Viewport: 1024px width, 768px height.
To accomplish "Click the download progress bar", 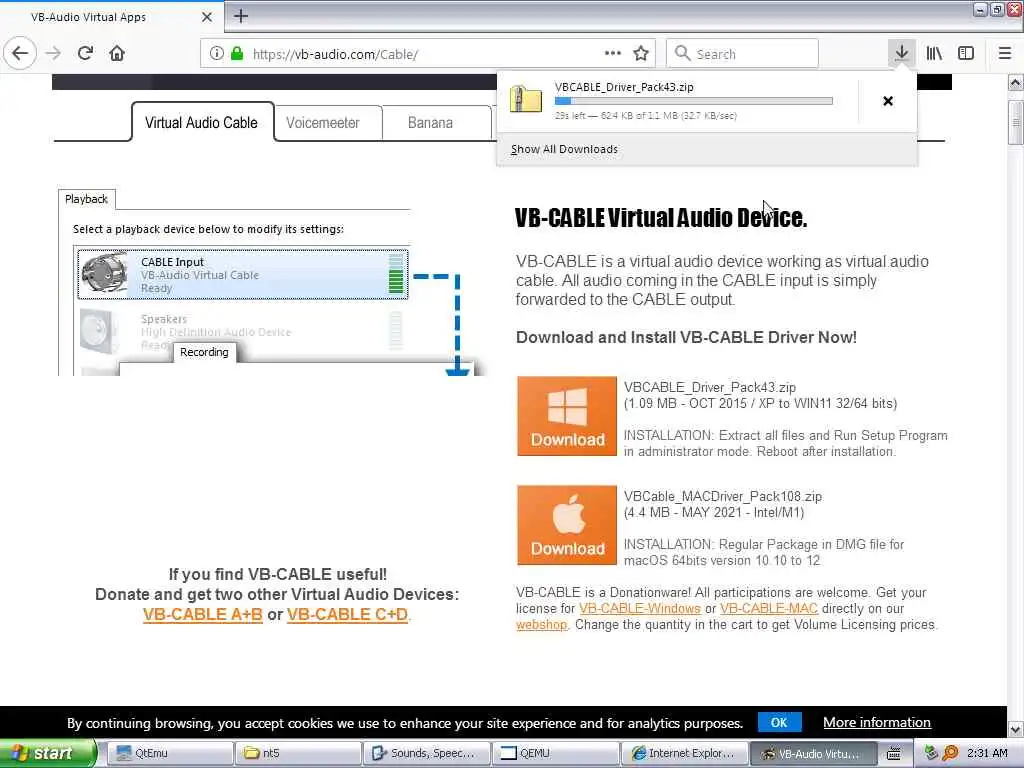I will [694, 101].
